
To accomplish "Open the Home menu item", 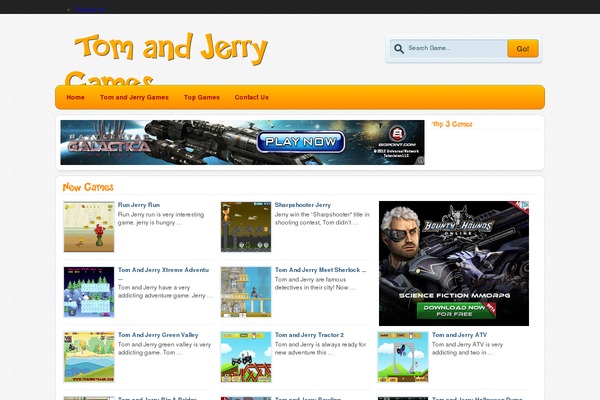I will (75, 97).
